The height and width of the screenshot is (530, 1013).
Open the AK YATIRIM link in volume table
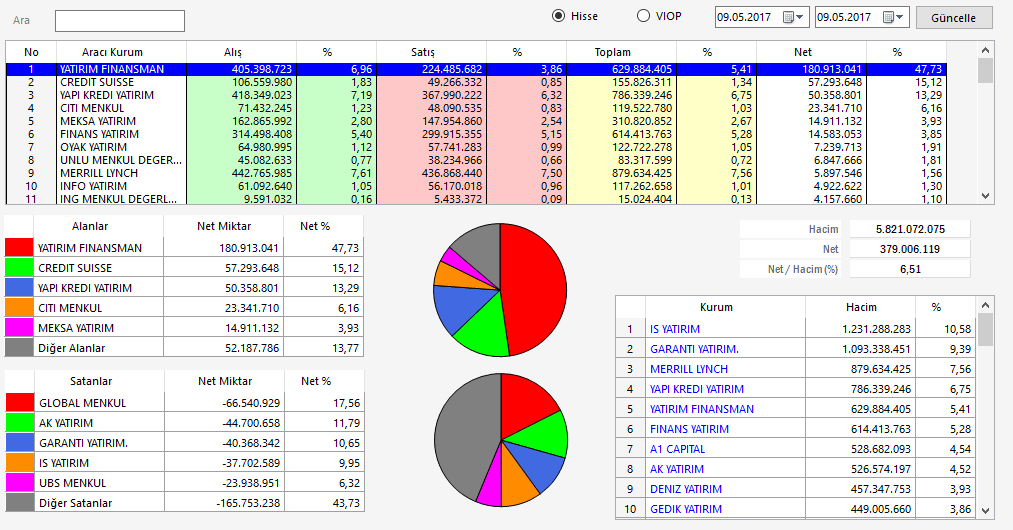(676, 469)
